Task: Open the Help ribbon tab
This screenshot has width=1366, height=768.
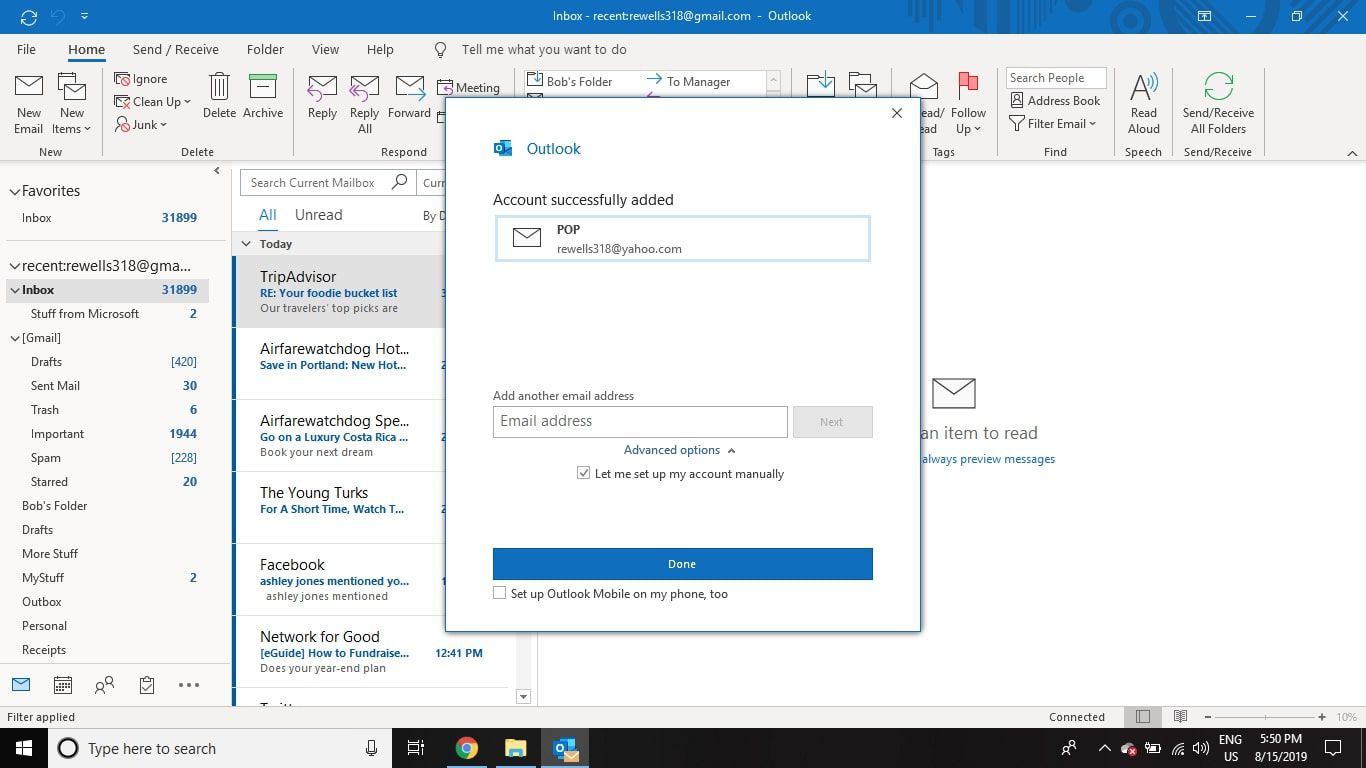Action: pos(380,49)
